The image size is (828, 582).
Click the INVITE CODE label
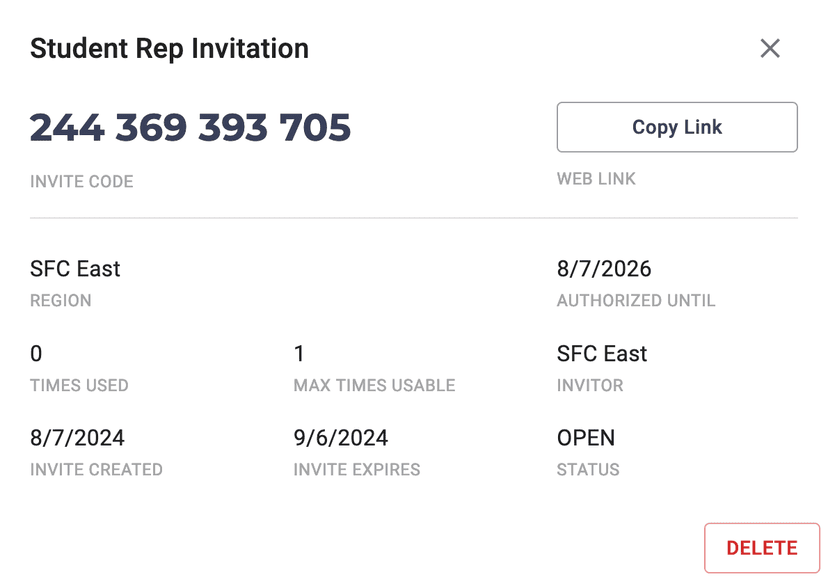click(x=81, y=182)
